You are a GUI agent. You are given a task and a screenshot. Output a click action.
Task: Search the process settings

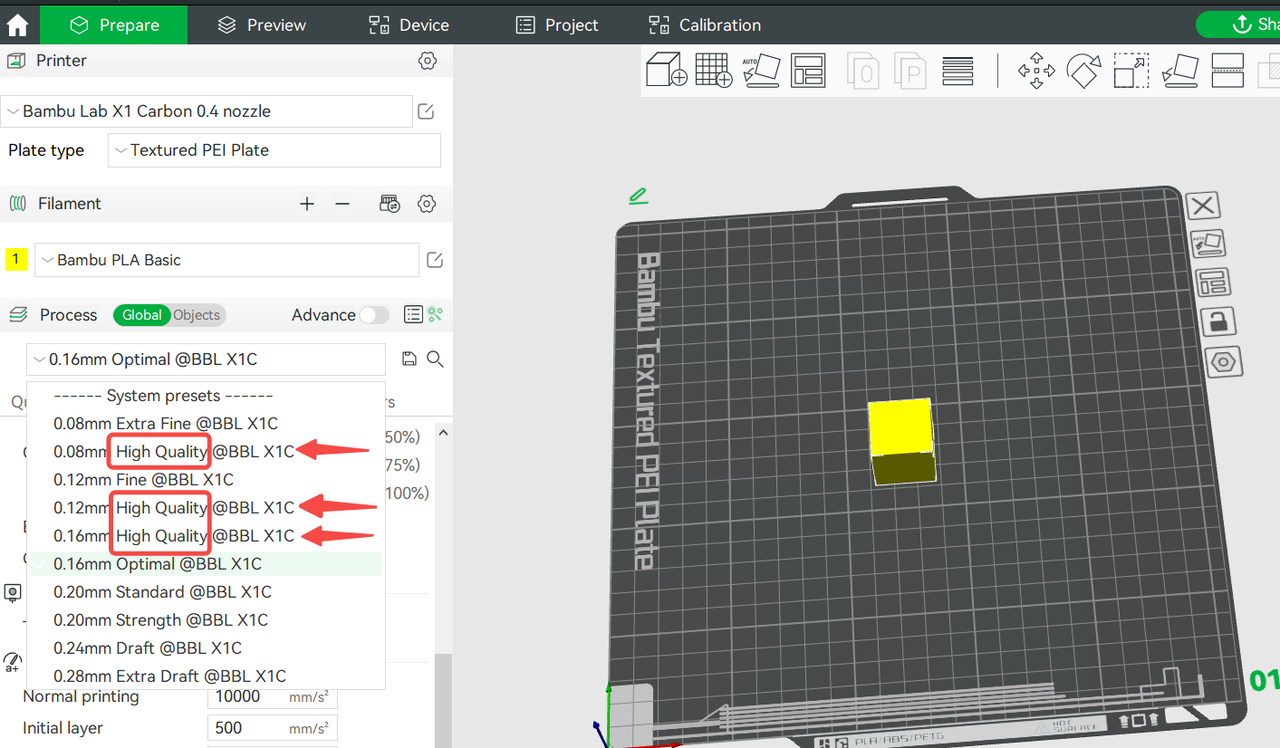click(435, 359)
